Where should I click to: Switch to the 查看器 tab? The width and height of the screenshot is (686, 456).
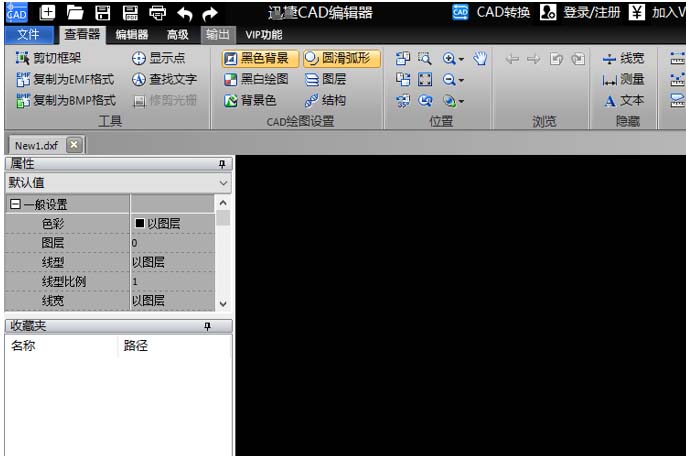(82, 35)
